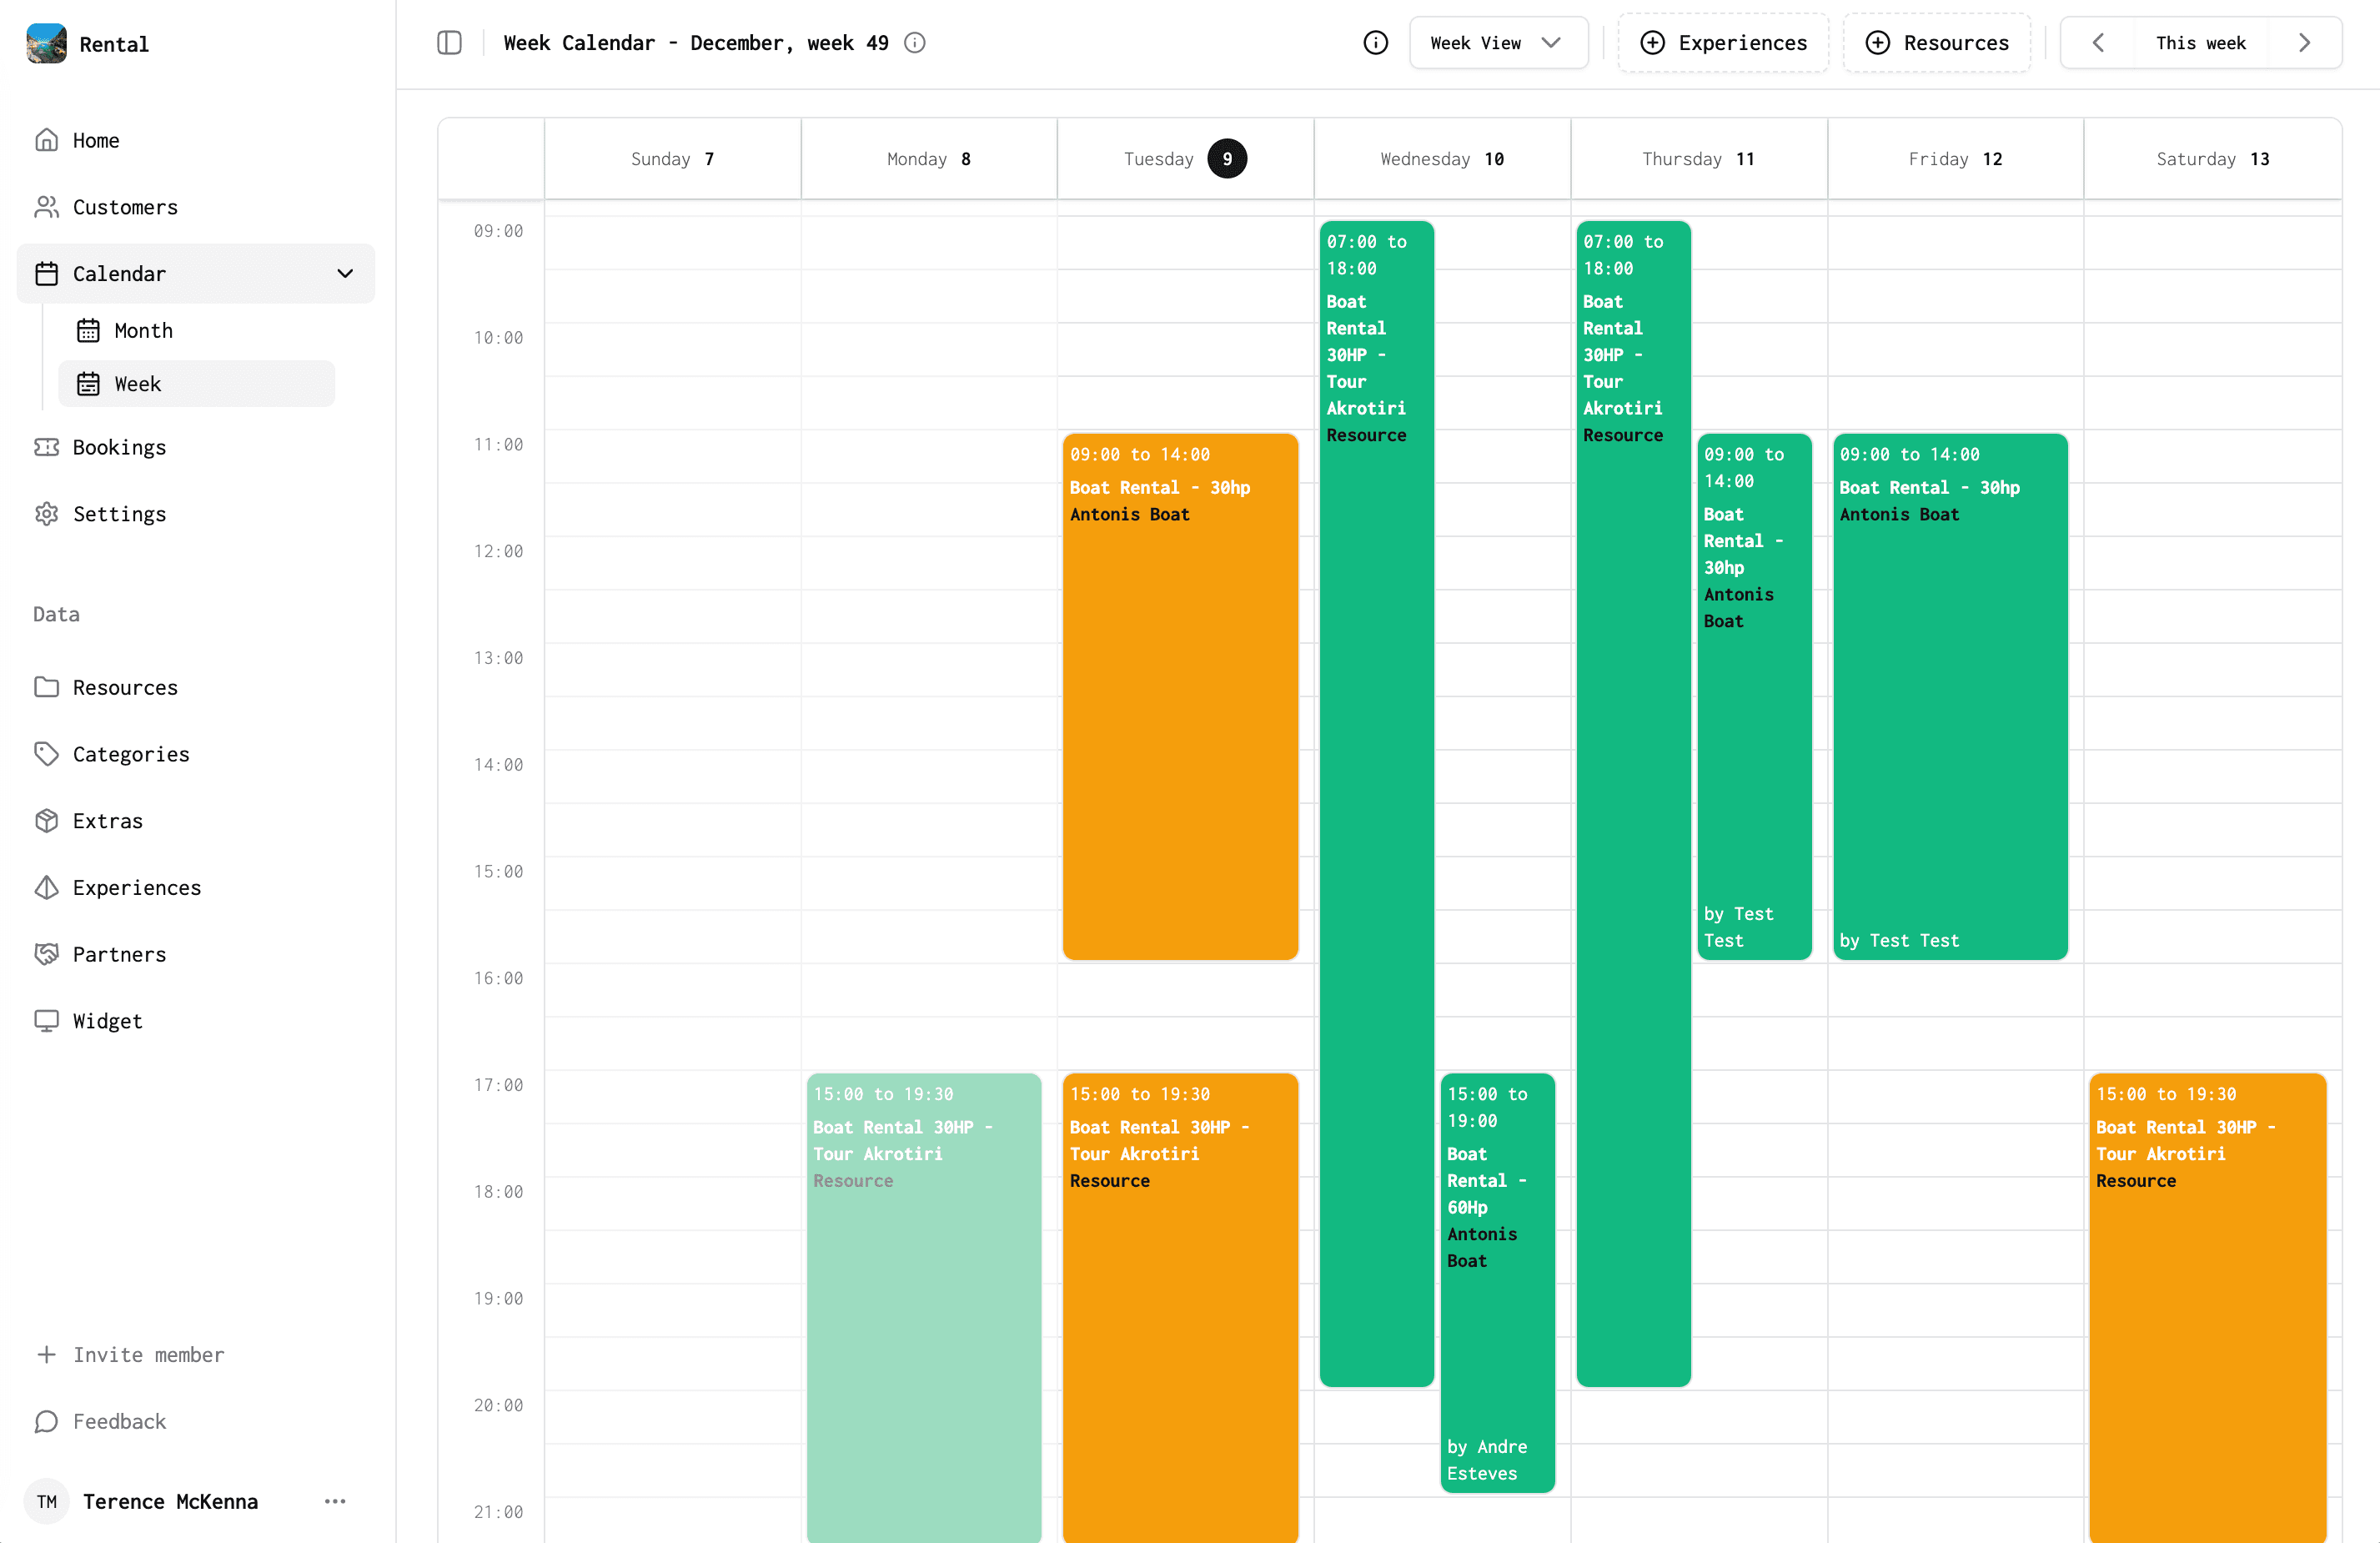Click the calendar info icon near Week View
The image size is (2380, 1543).
1375,42
